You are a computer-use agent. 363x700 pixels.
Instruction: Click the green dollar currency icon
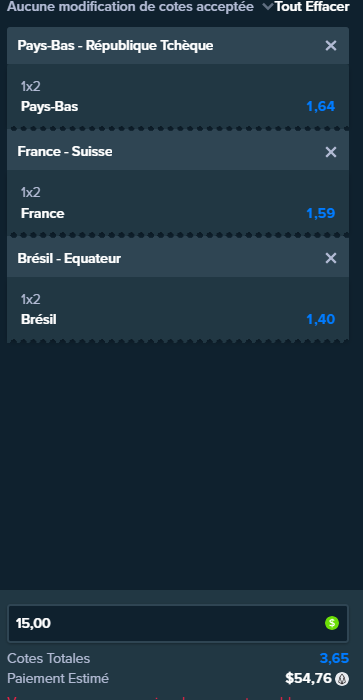tap(332, 623)
